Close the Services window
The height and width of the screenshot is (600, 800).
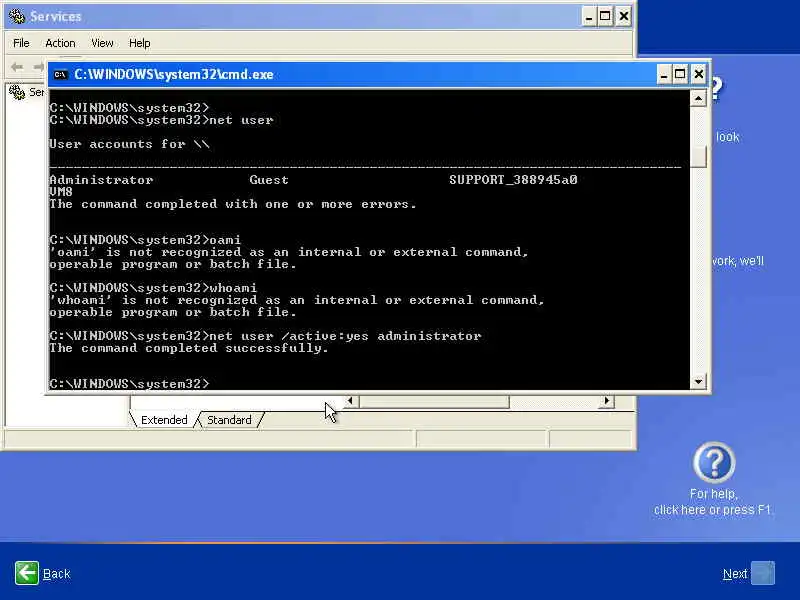coord(623,16)
